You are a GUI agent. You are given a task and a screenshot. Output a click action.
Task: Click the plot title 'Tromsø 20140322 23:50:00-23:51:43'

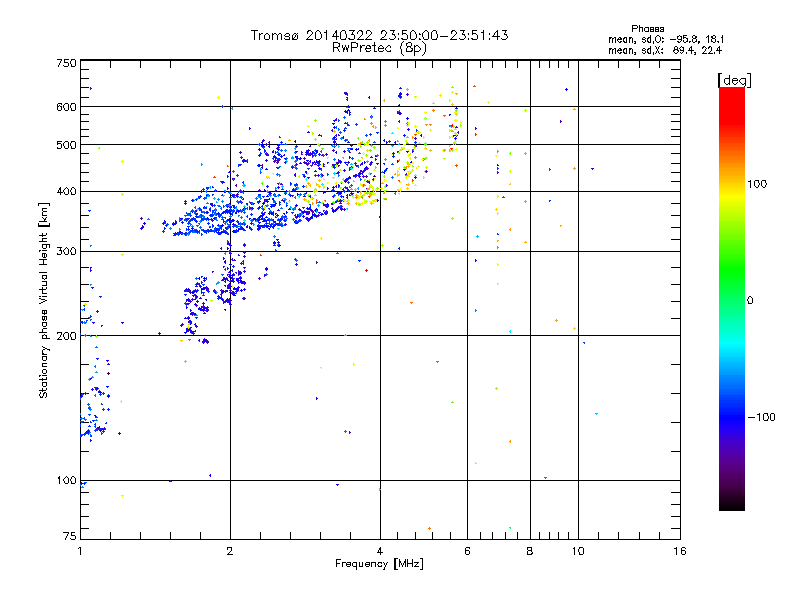[379, 35]
